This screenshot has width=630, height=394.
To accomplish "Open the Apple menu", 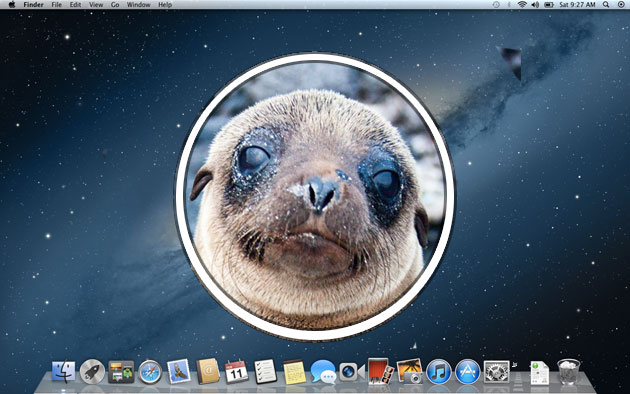I will pos(12,4).
